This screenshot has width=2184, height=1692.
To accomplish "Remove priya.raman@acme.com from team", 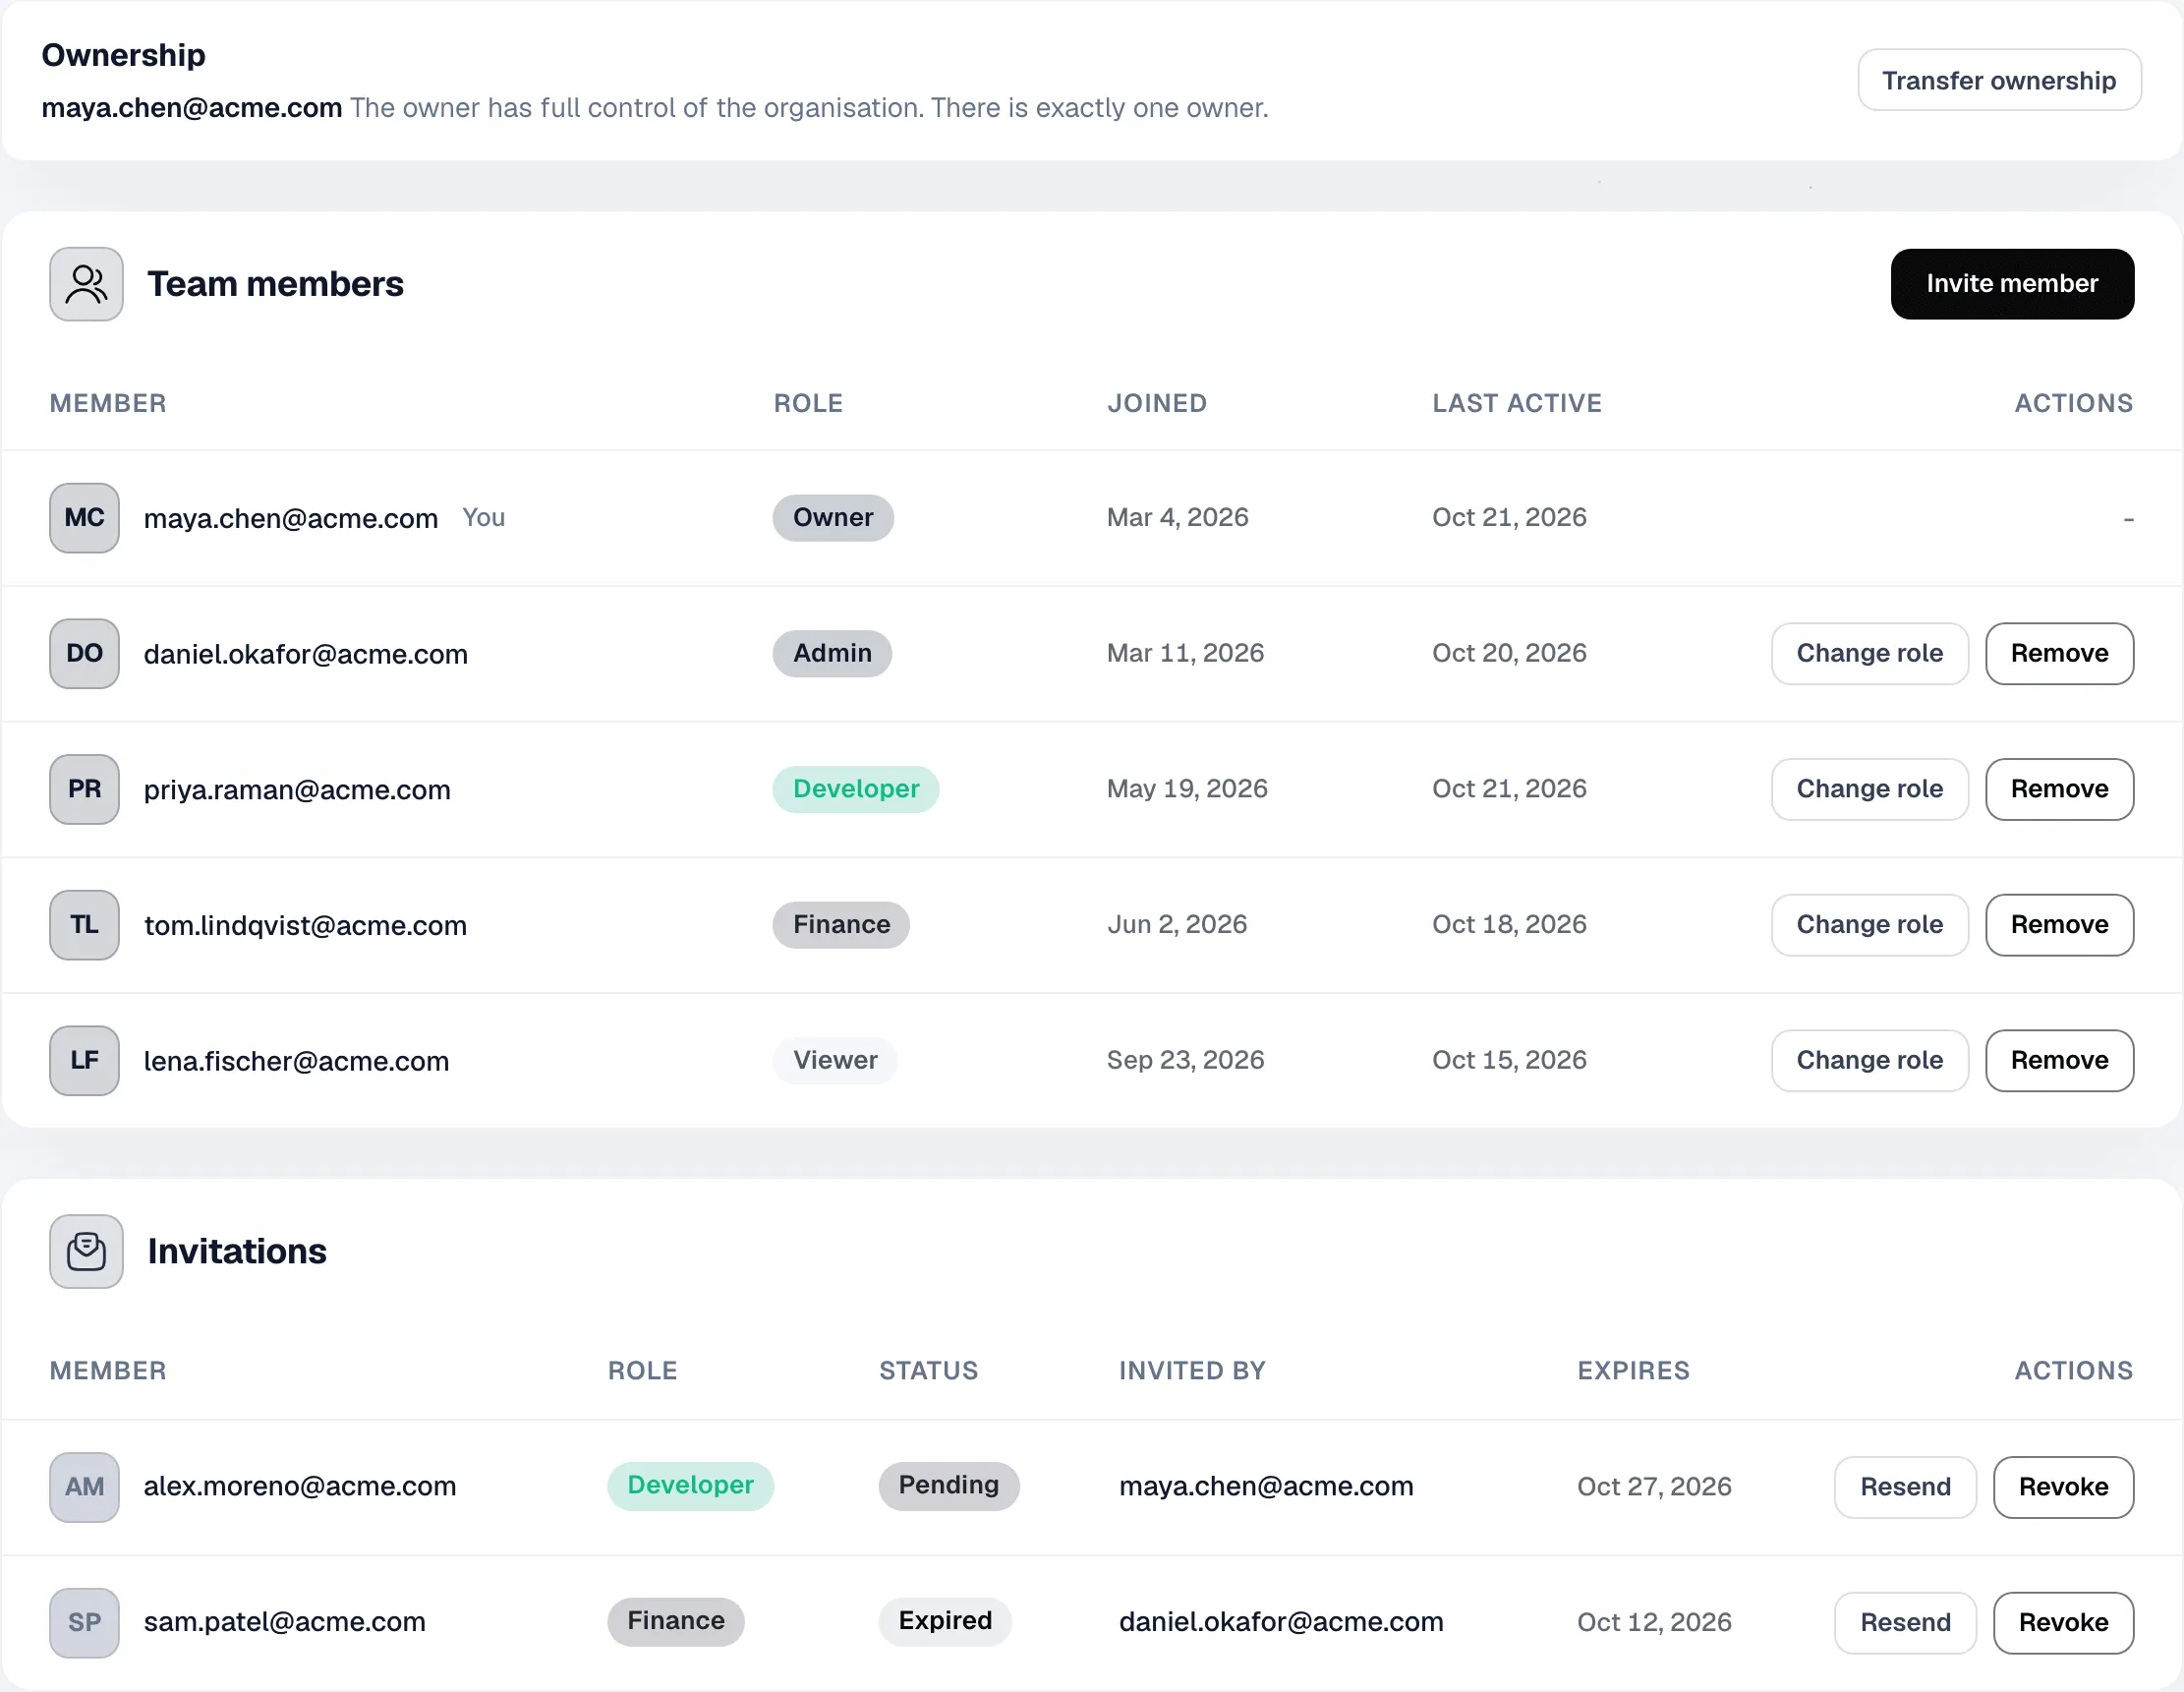I will point(2059,789).
